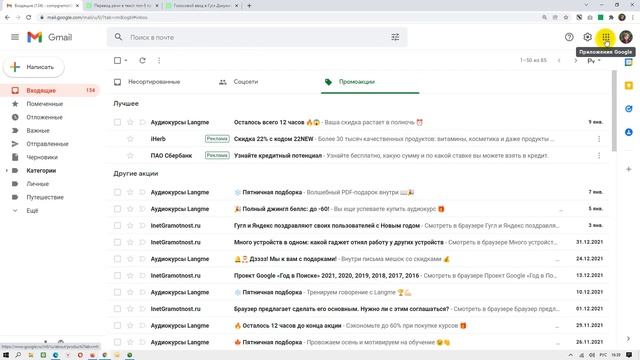The width and height of the screenshot is (640, 360).
Task: Open the Help question mark icon
Action: pyautogui.click(x=569, y=37)
